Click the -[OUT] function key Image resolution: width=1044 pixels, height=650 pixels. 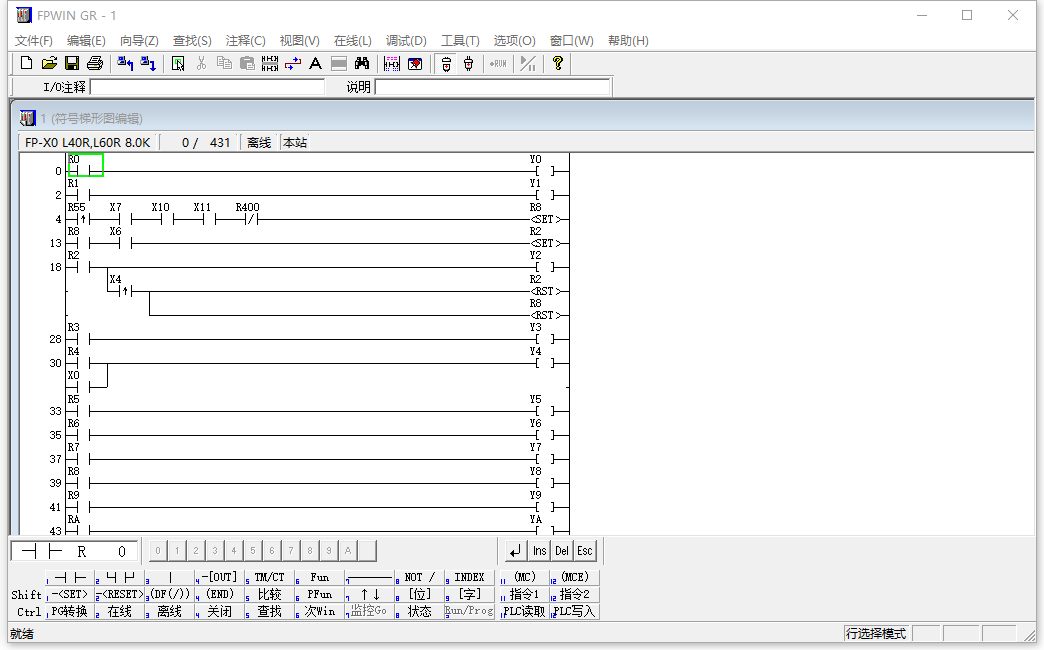coord(220,577)
